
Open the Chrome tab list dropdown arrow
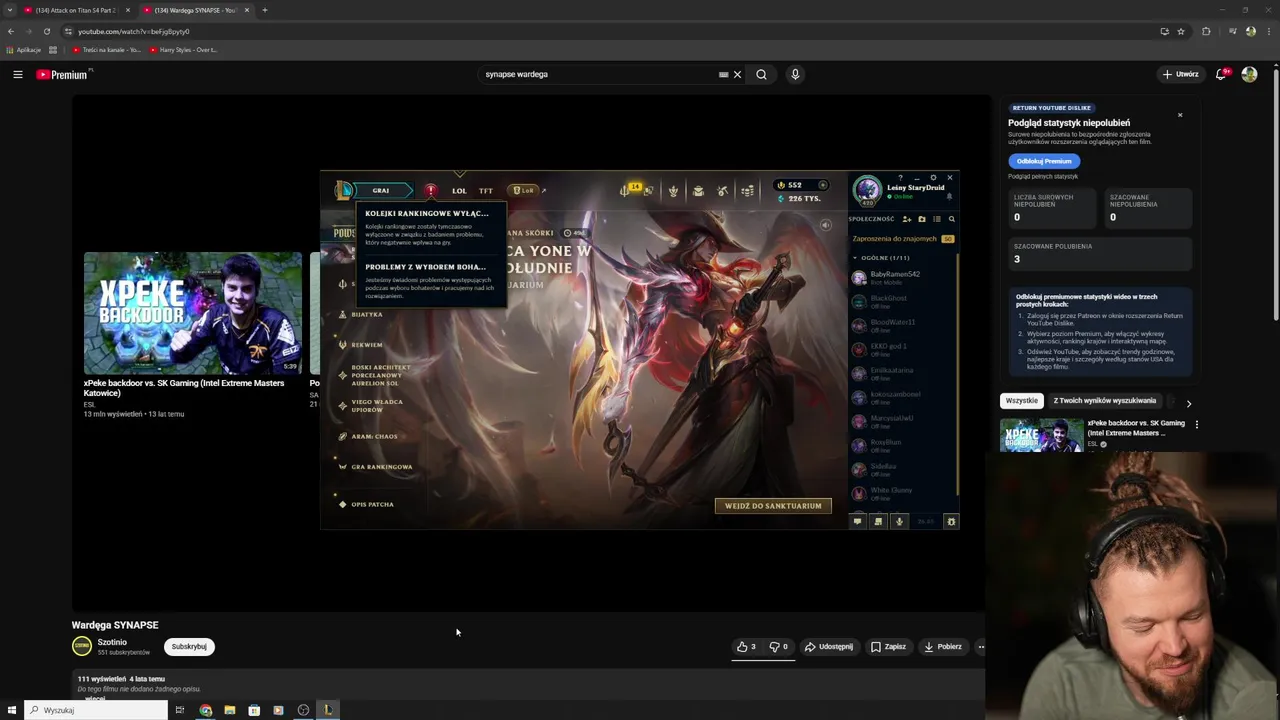(x=10, y=10)
